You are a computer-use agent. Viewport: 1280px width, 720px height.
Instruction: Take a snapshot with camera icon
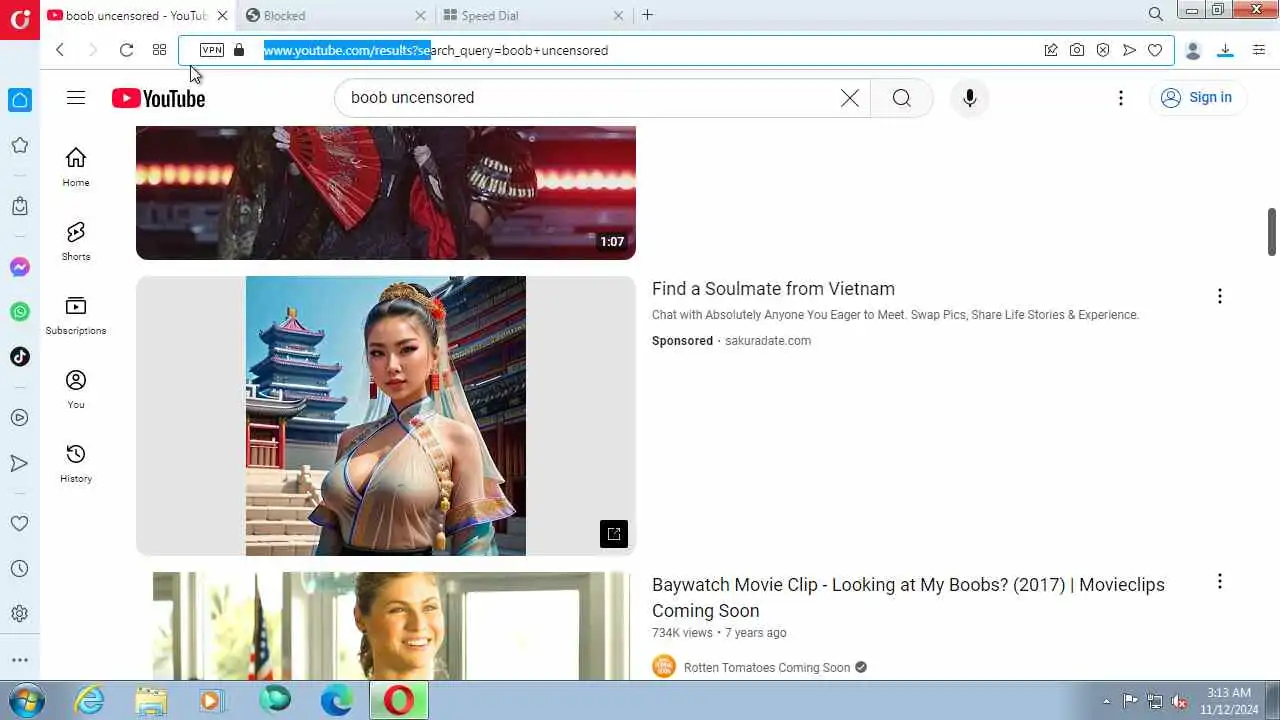tap(1077, 50)
